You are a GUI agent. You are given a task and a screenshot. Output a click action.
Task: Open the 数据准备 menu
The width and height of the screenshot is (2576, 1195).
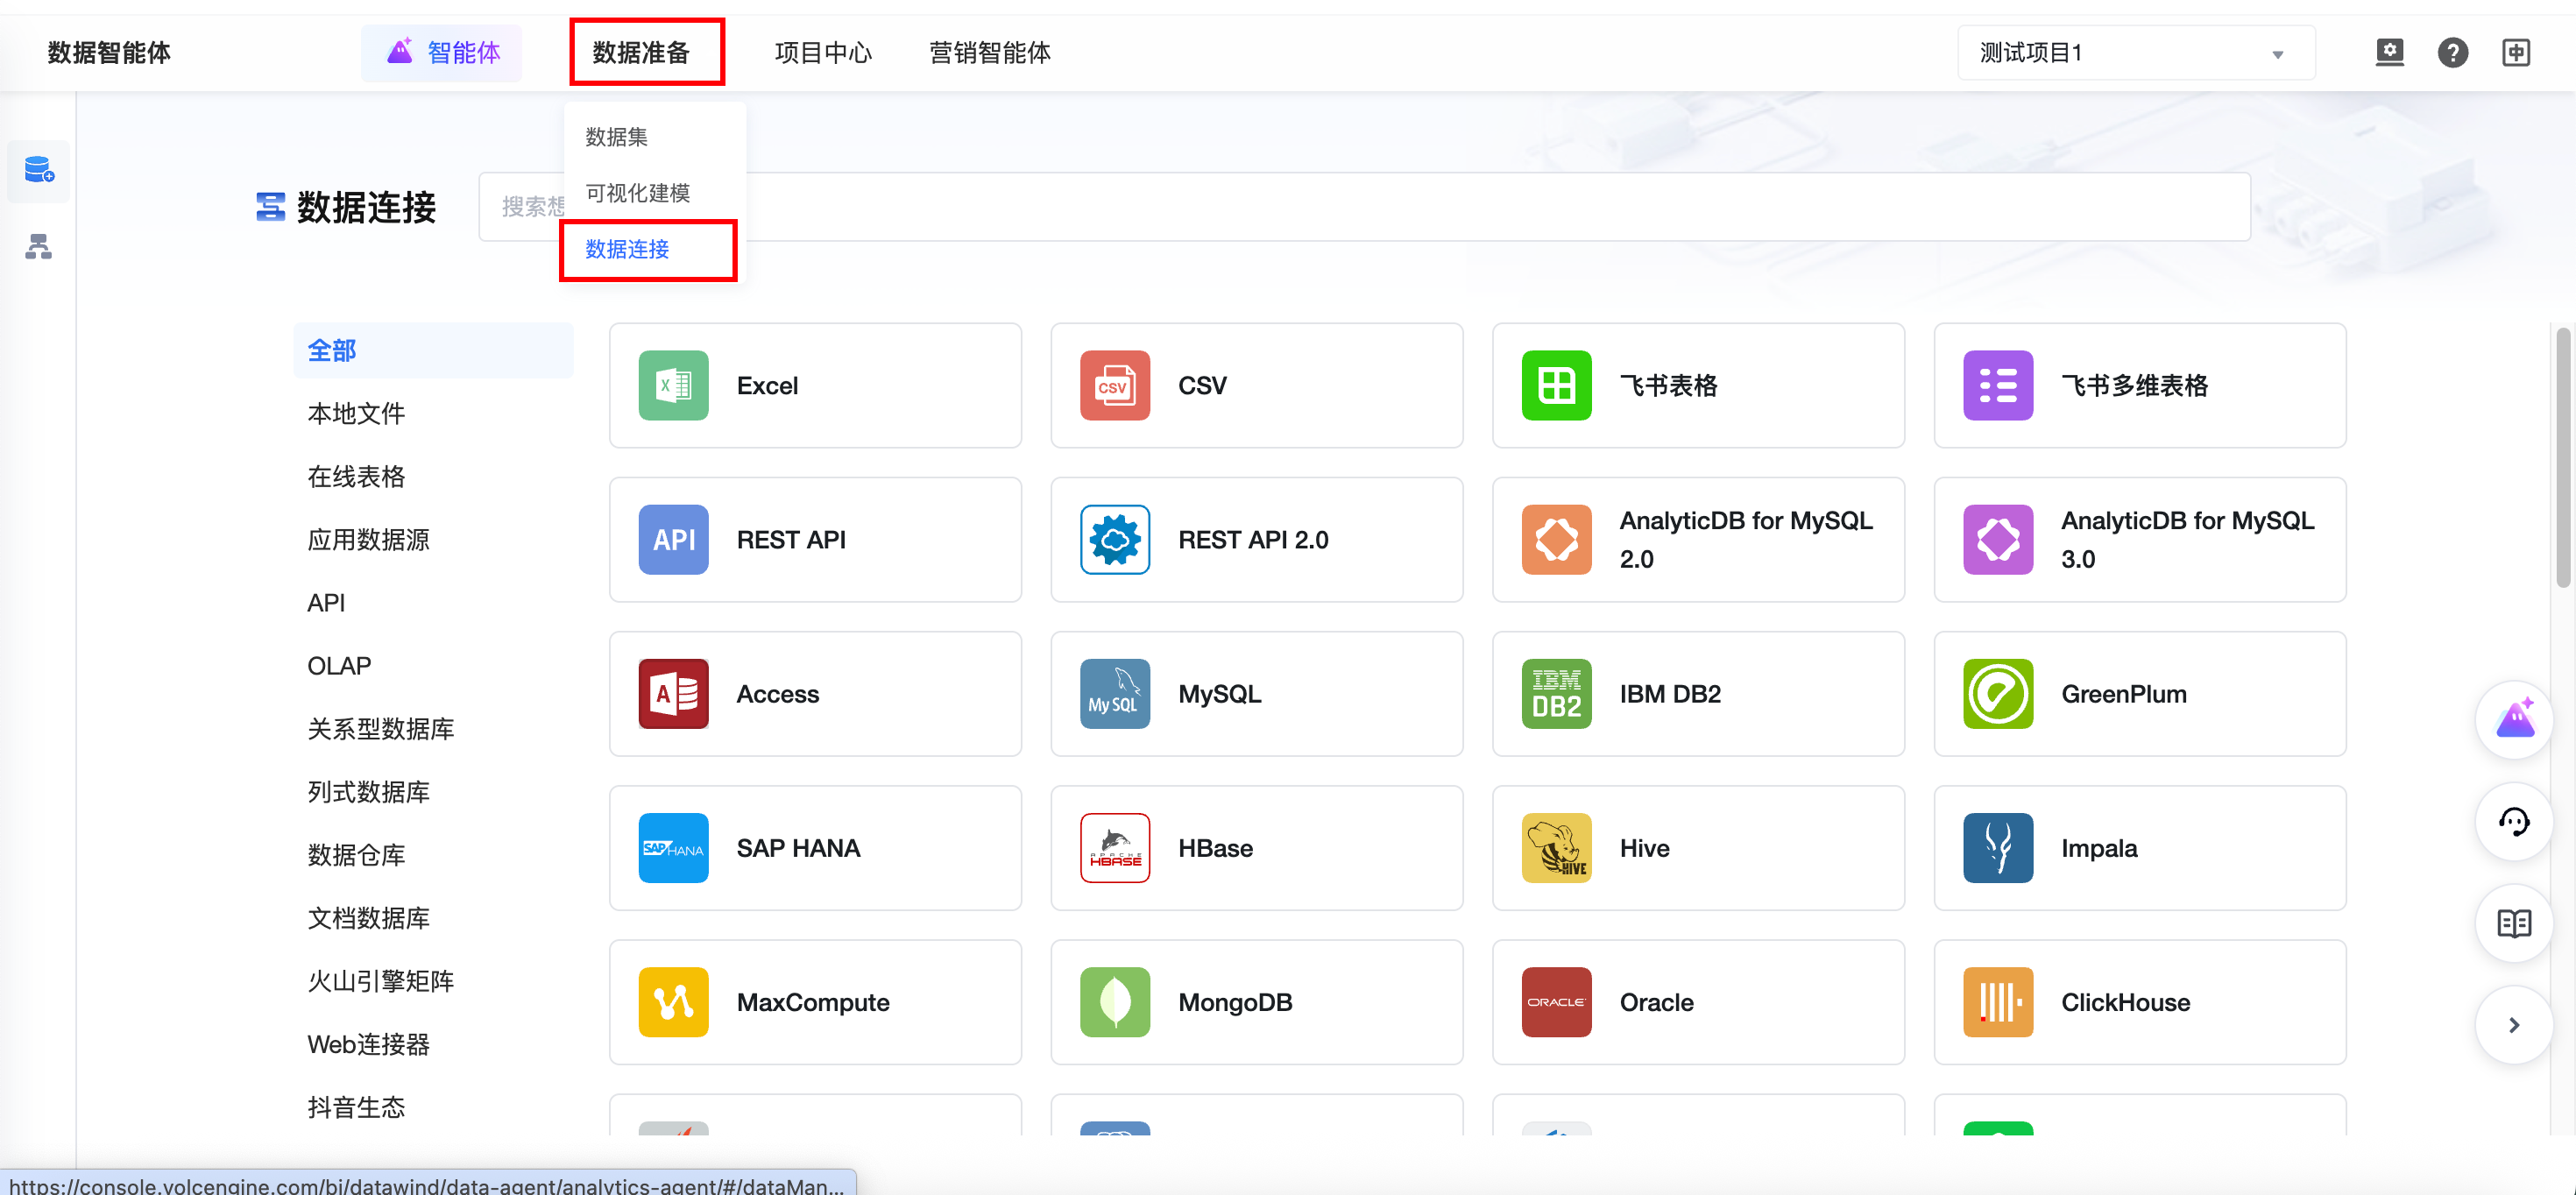tap(642, 52)
